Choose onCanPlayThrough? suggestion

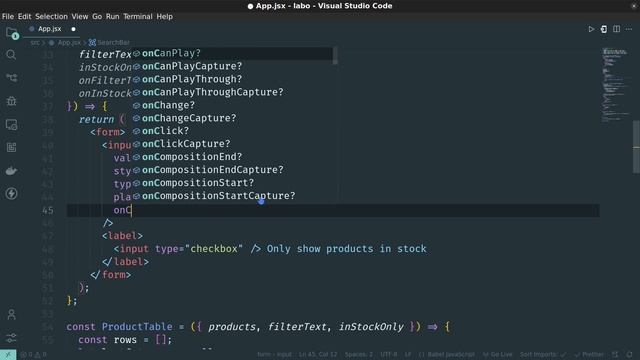point(233,79)
